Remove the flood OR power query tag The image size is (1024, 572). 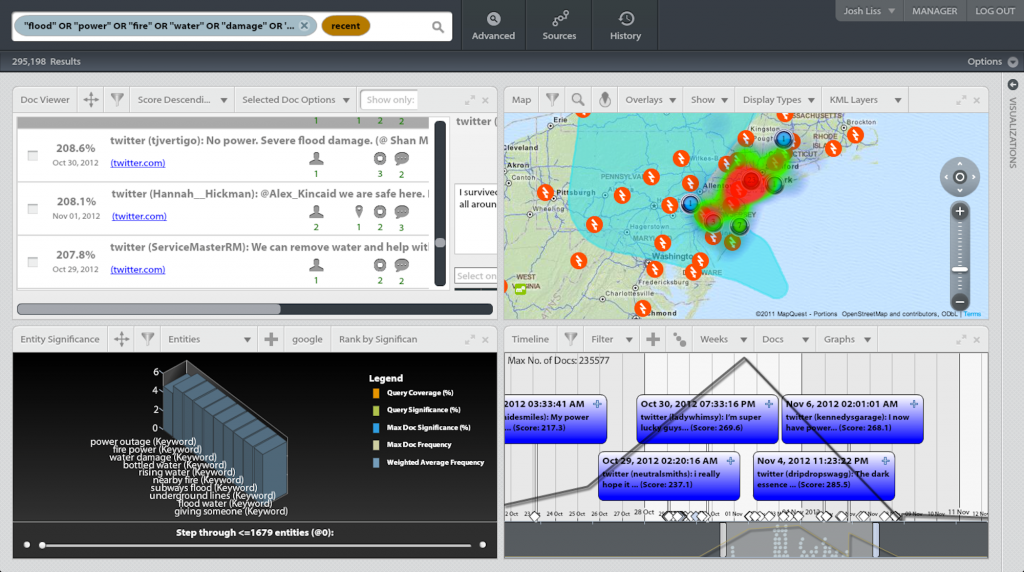click(x=304, y=25)
